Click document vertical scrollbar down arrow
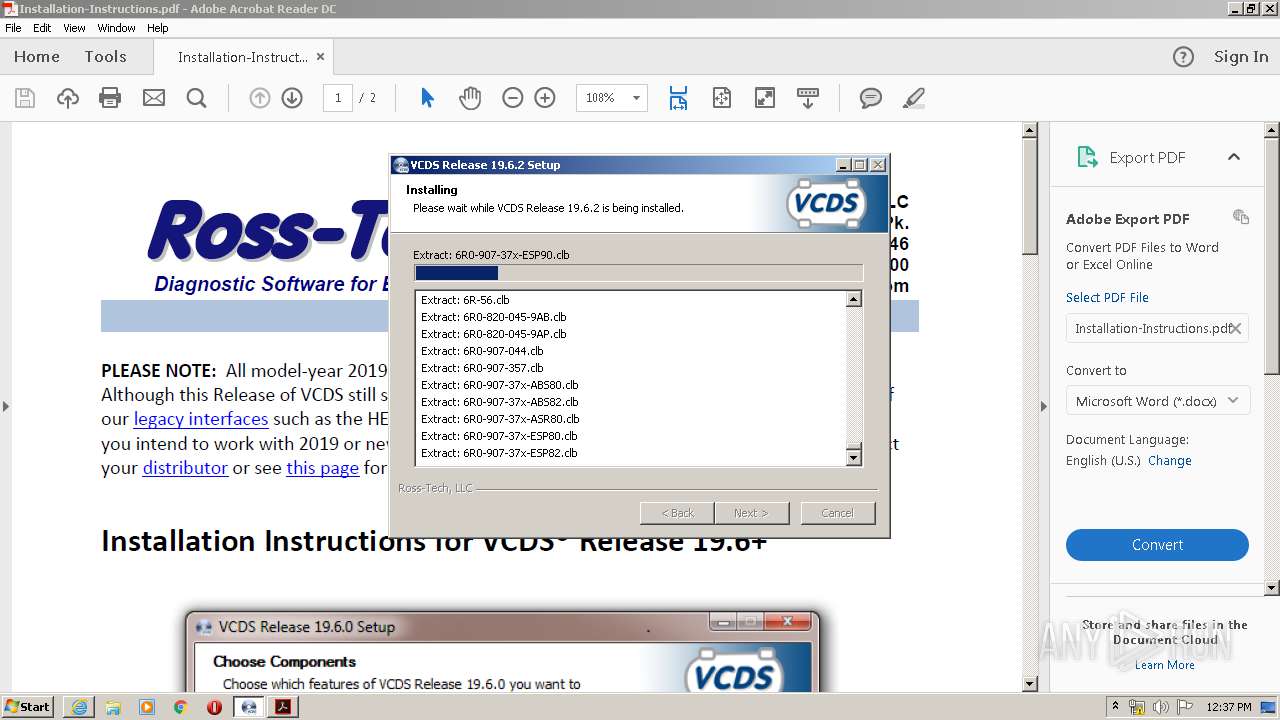 [x=1030, y=684]
